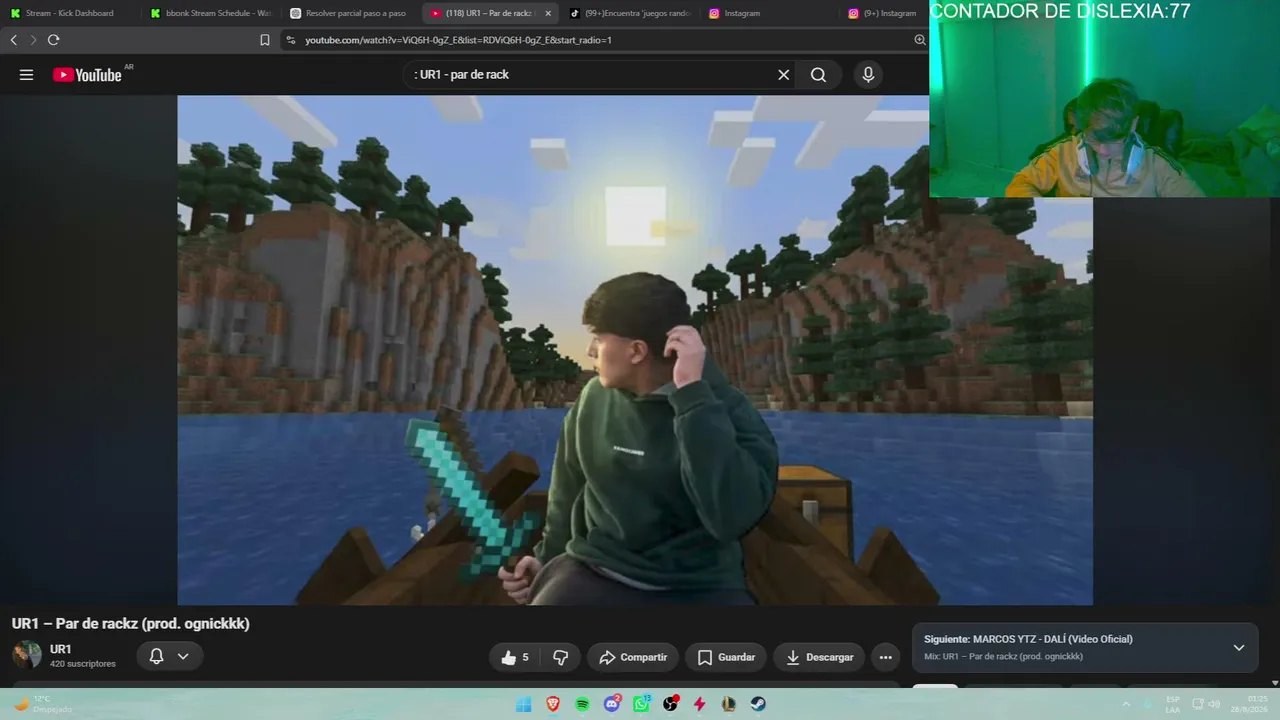The image size is (1280, 720).
Task: Click 'Mix: UR1 – Par de rackz (prod. ognickkk)'
Action: point(1003,656)
